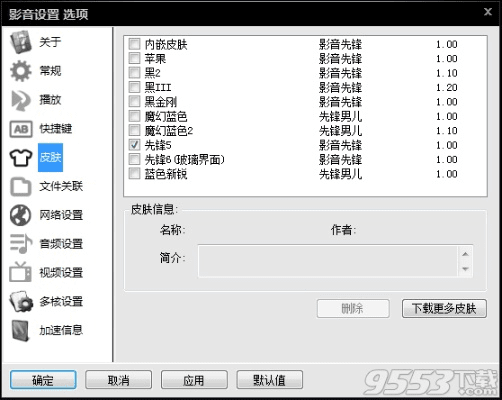
Task: Click version 1.20 in 黑III row
Action: pyautogui.click(x=447, y=87)
